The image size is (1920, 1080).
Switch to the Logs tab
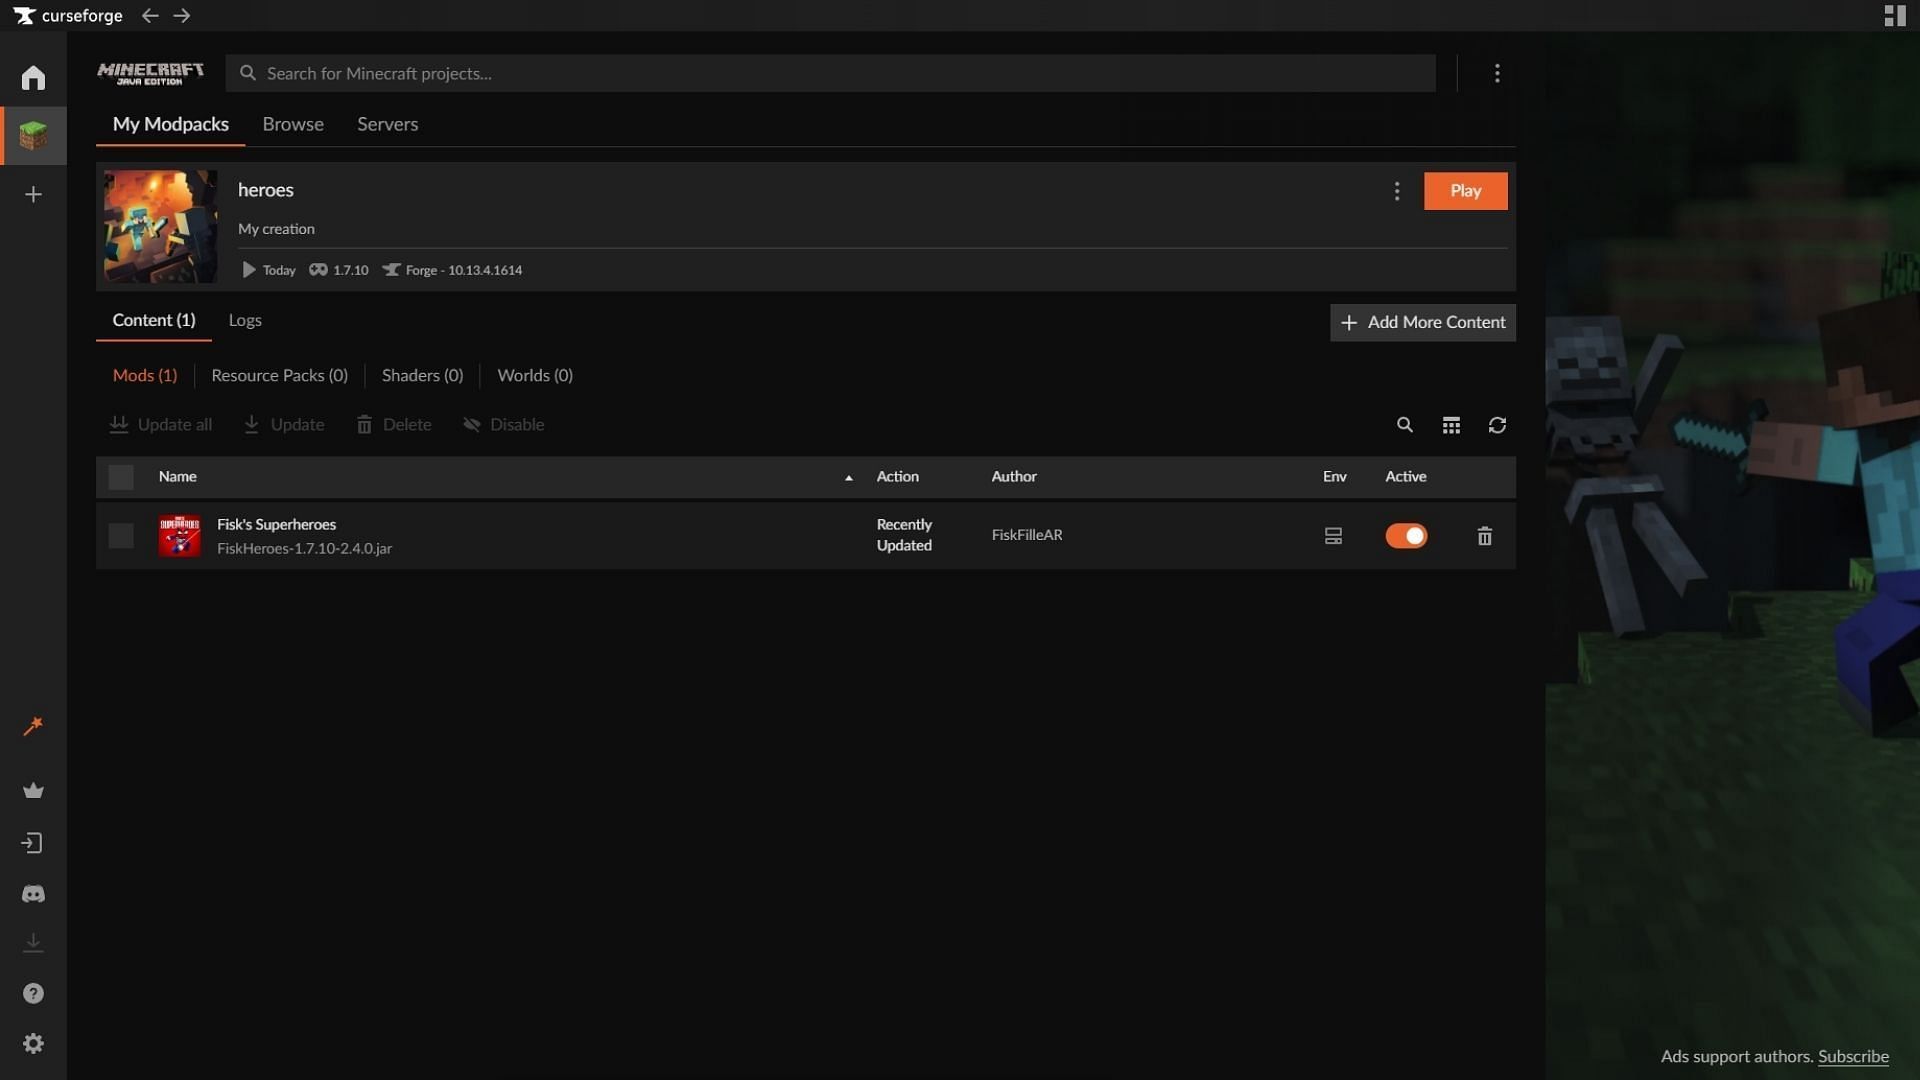243,320
